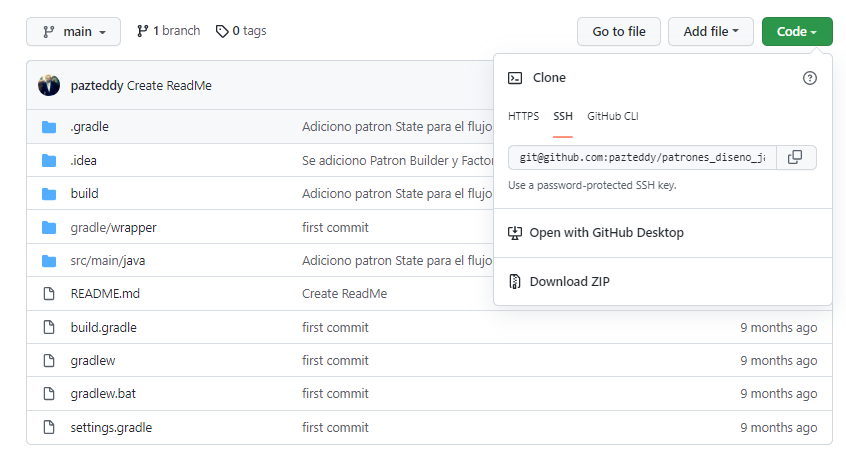Click settings.gradle 9 months ago timestamp
Screen dimensions: 846x451
point(779,427)
